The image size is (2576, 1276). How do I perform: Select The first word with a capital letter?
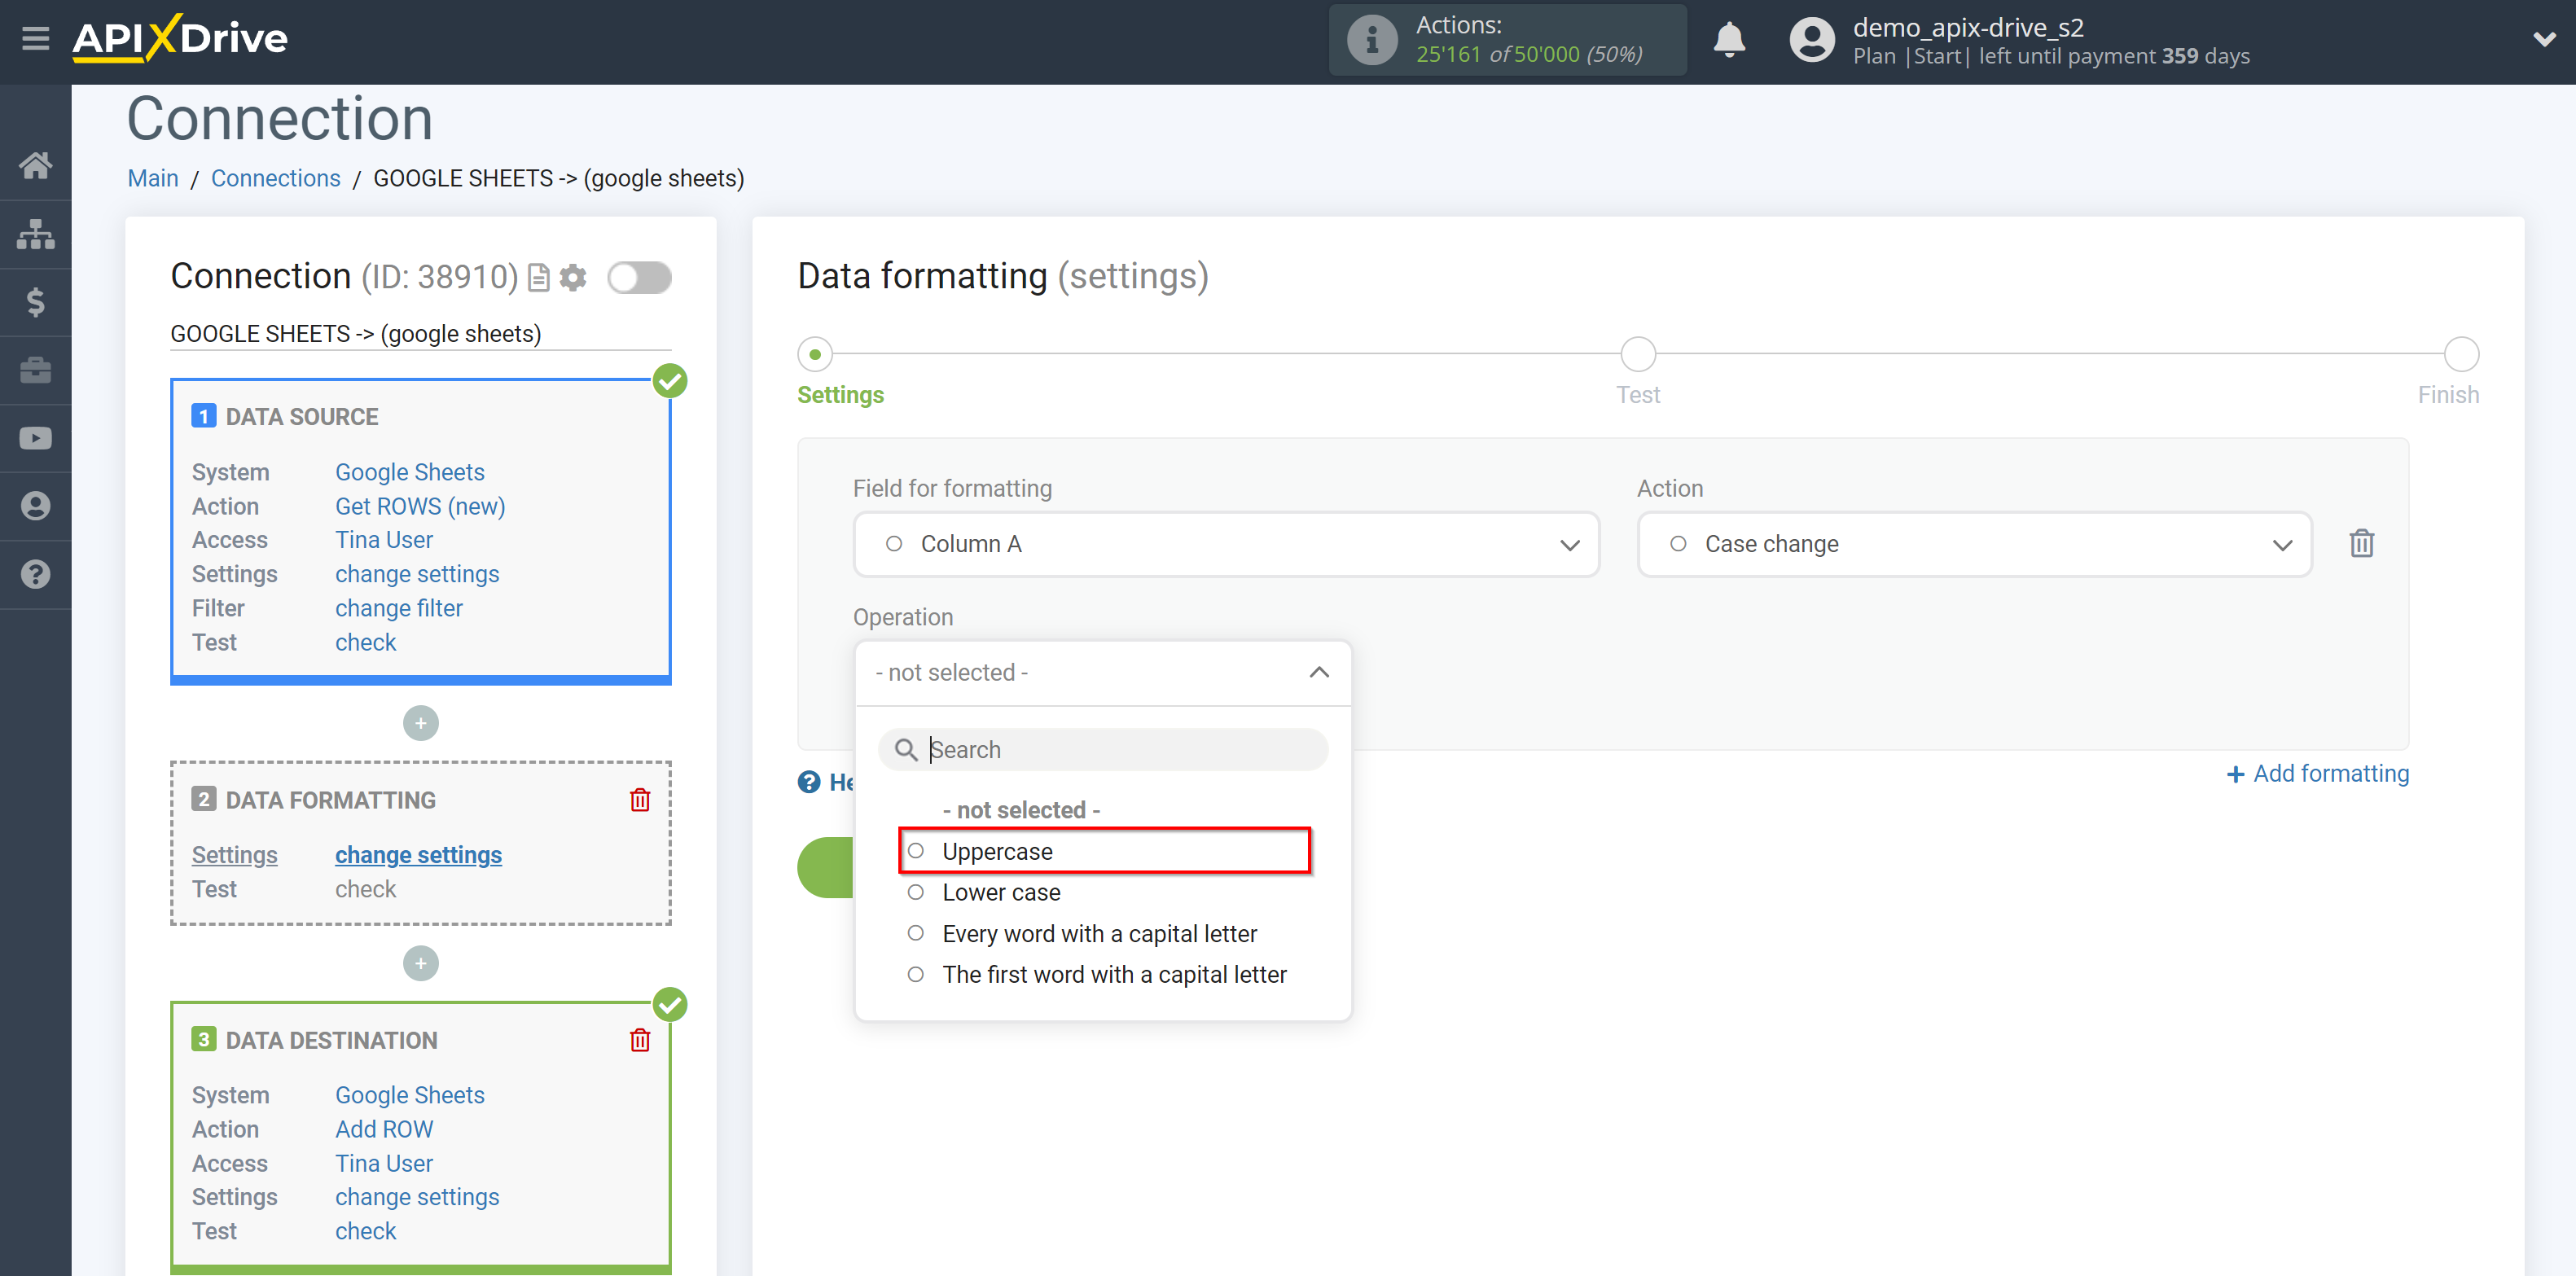(1113, 974)
